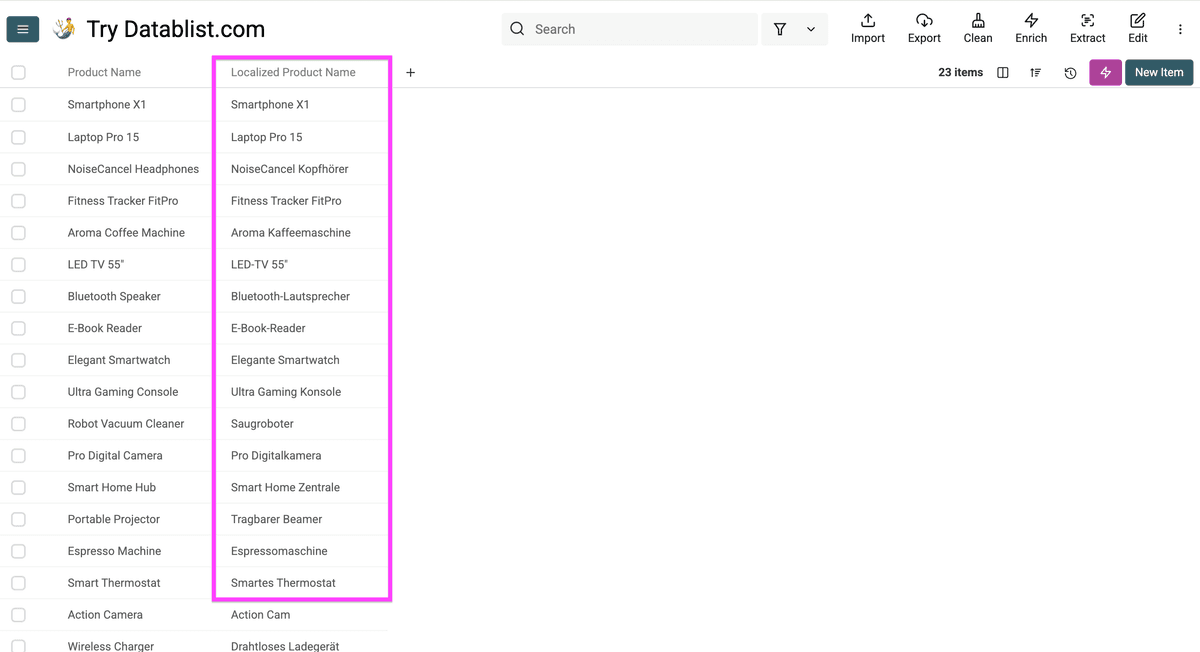Tick the checkbox for Smartphone X1
Image resolution: width=1200 pixels, height=652 pixels.
click(18, 104)
